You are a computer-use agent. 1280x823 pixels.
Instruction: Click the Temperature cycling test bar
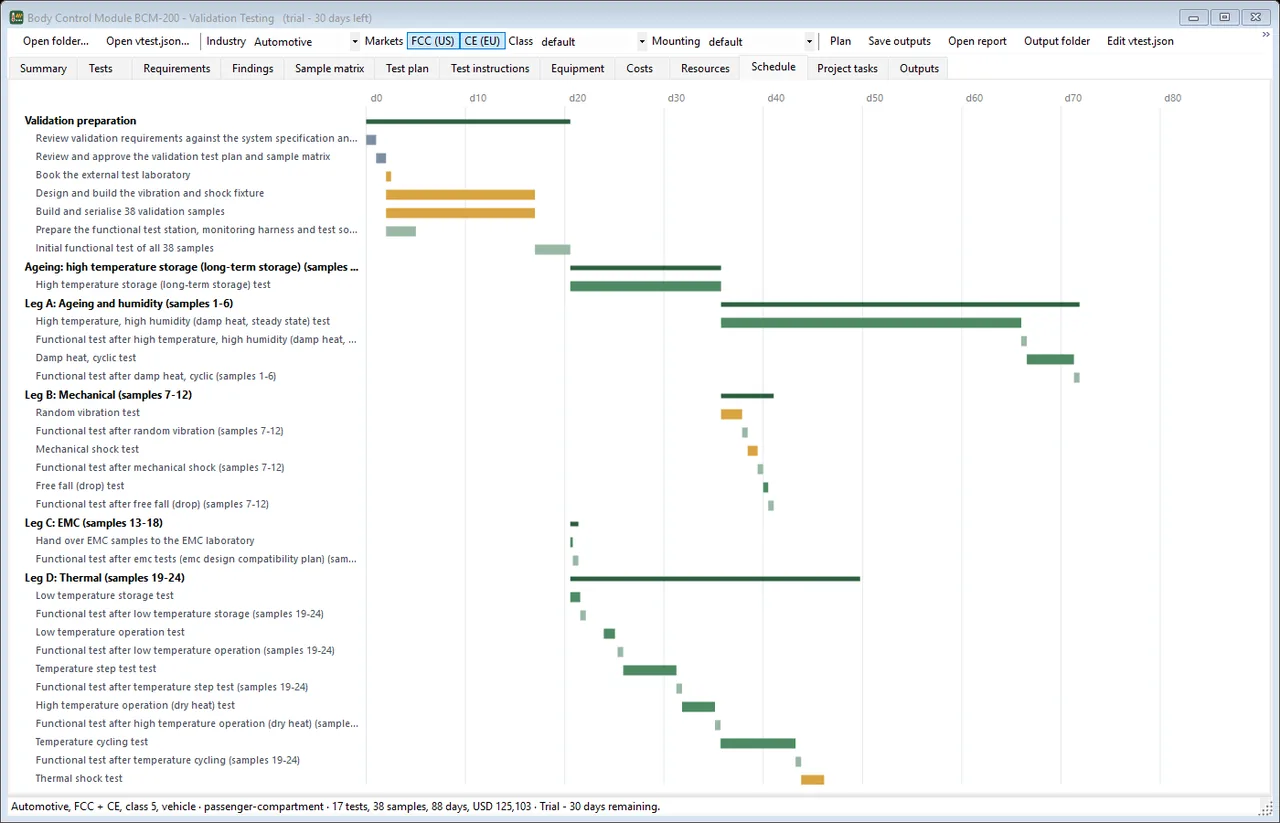pos(758,743)
